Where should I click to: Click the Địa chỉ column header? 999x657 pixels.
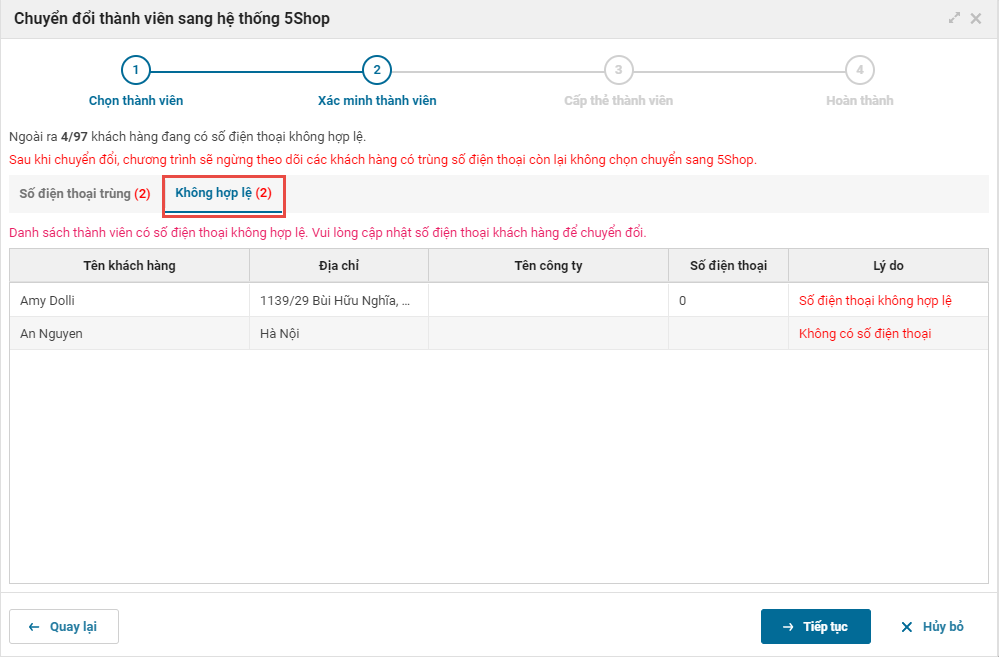[x=338, y=266]
